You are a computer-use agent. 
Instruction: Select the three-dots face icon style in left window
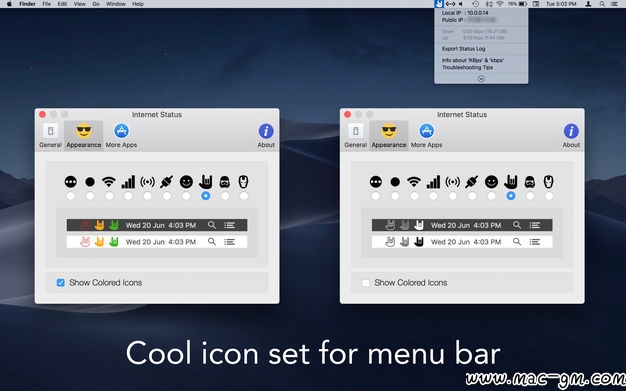pos(71,182)
